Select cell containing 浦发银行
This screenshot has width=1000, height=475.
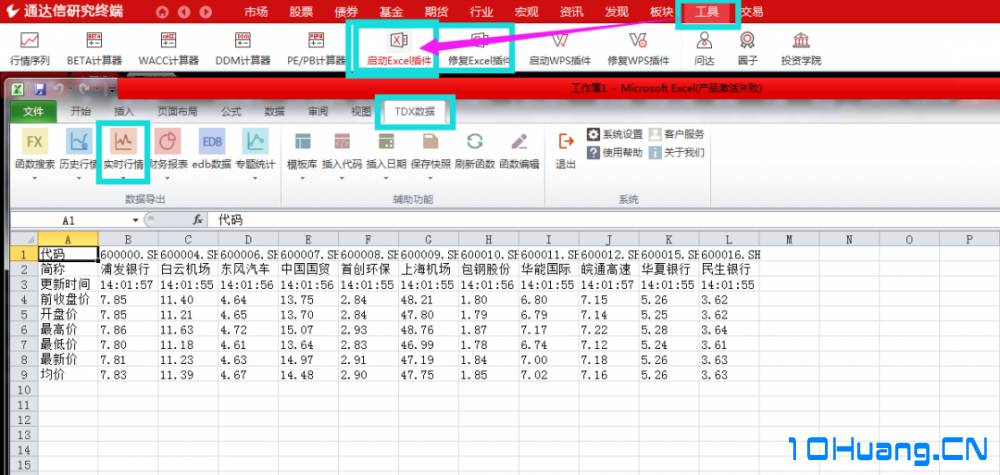pos(128,268)
